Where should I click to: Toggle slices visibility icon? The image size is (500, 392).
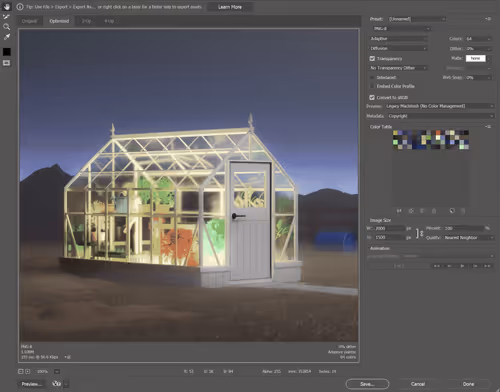(6, 63)
